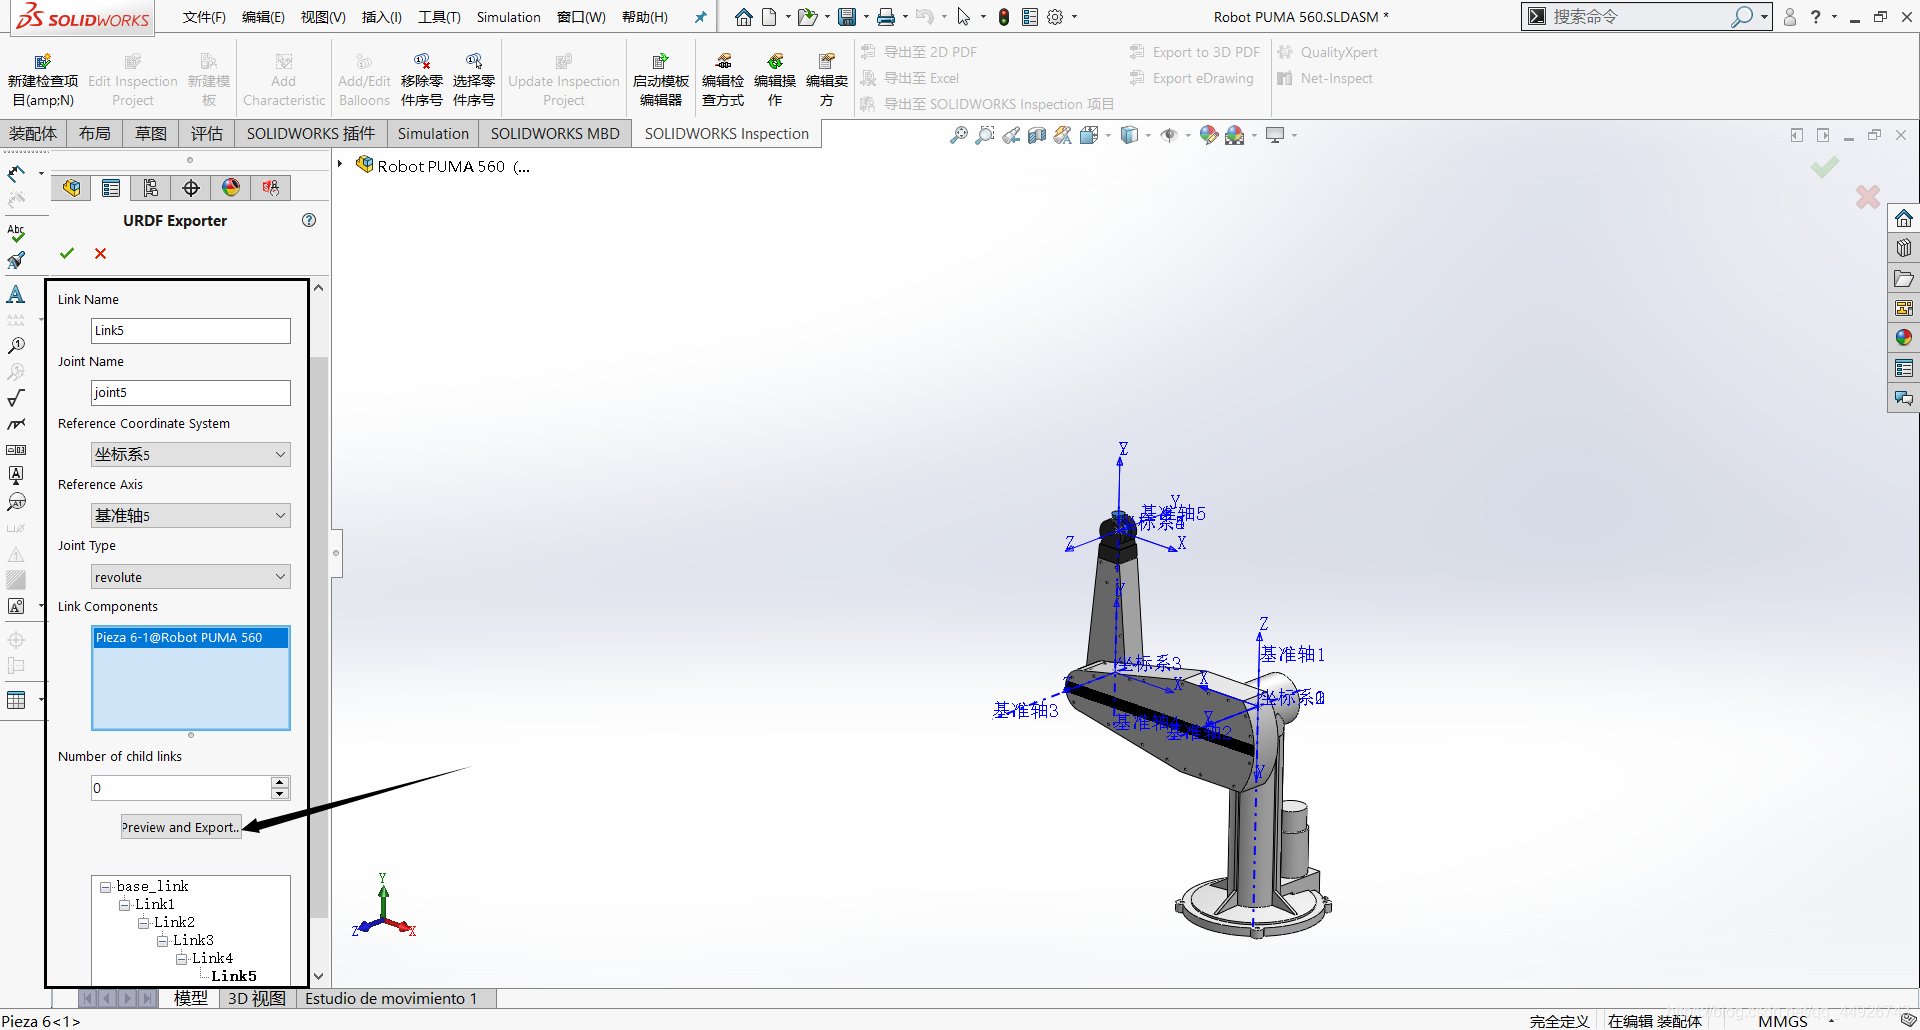1920x1030 pixels.
Task: Open the PropertyManager tab icon
Action: (111, 188)
